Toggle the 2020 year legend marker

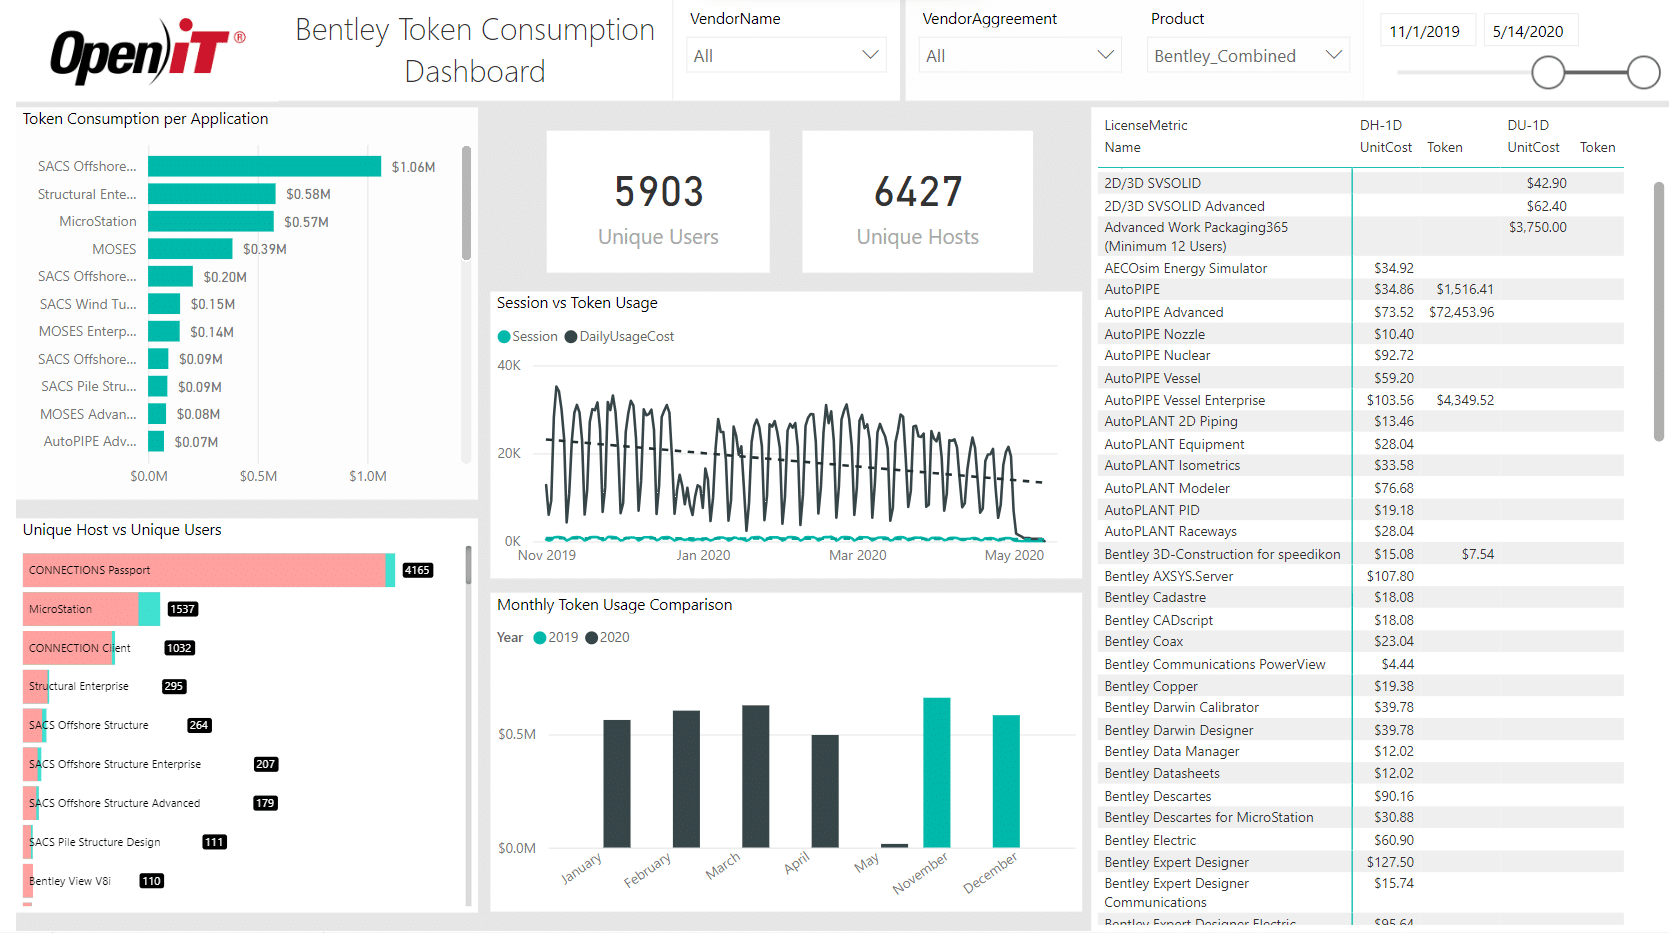coord(592,638)
